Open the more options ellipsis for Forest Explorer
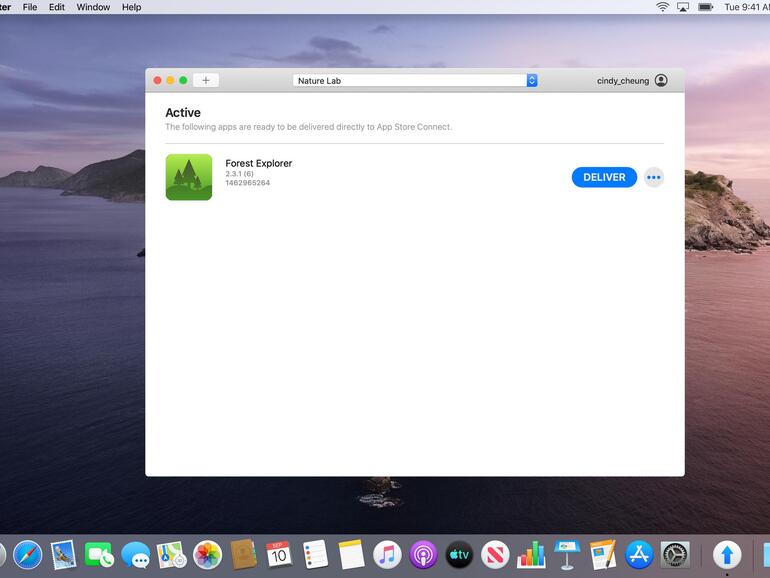This screenshot has height=578, width=770. 654,177
